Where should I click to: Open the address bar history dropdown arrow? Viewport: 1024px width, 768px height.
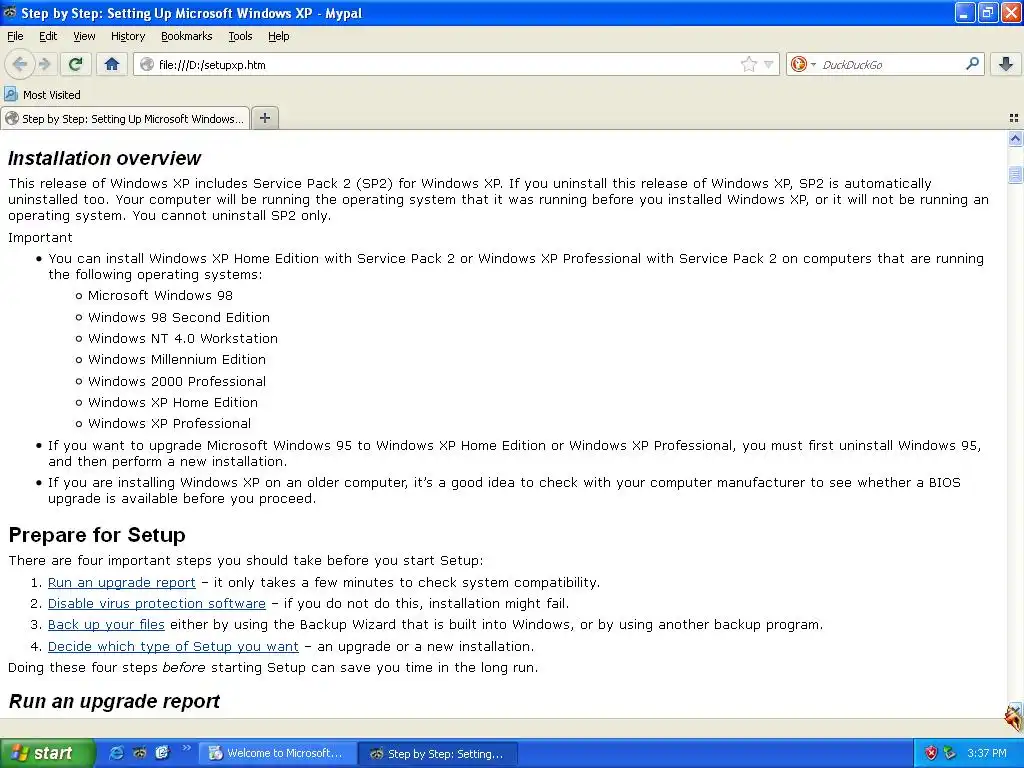(769, 64)
